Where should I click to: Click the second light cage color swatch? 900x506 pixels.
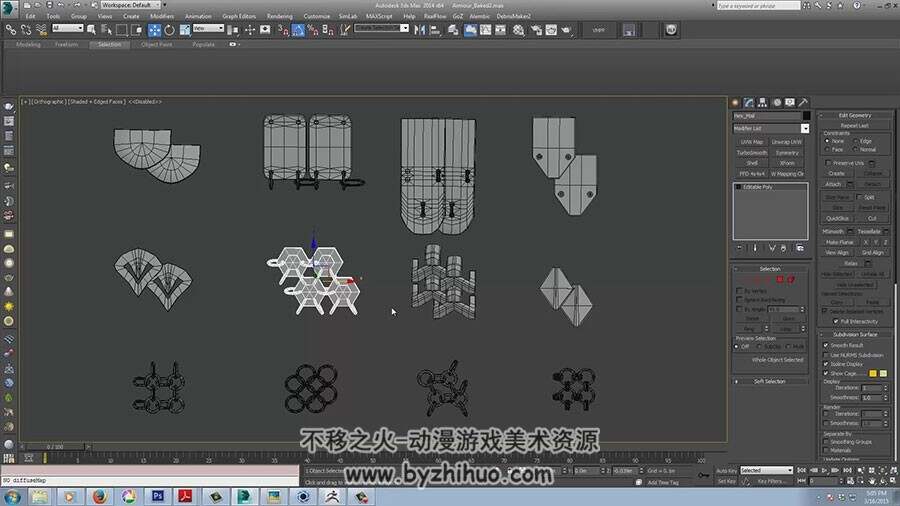point(883,373)
